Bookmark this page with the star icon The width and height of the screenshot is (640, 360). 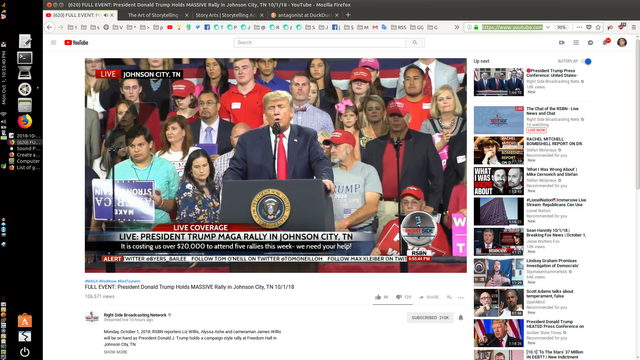click(598, 27)
